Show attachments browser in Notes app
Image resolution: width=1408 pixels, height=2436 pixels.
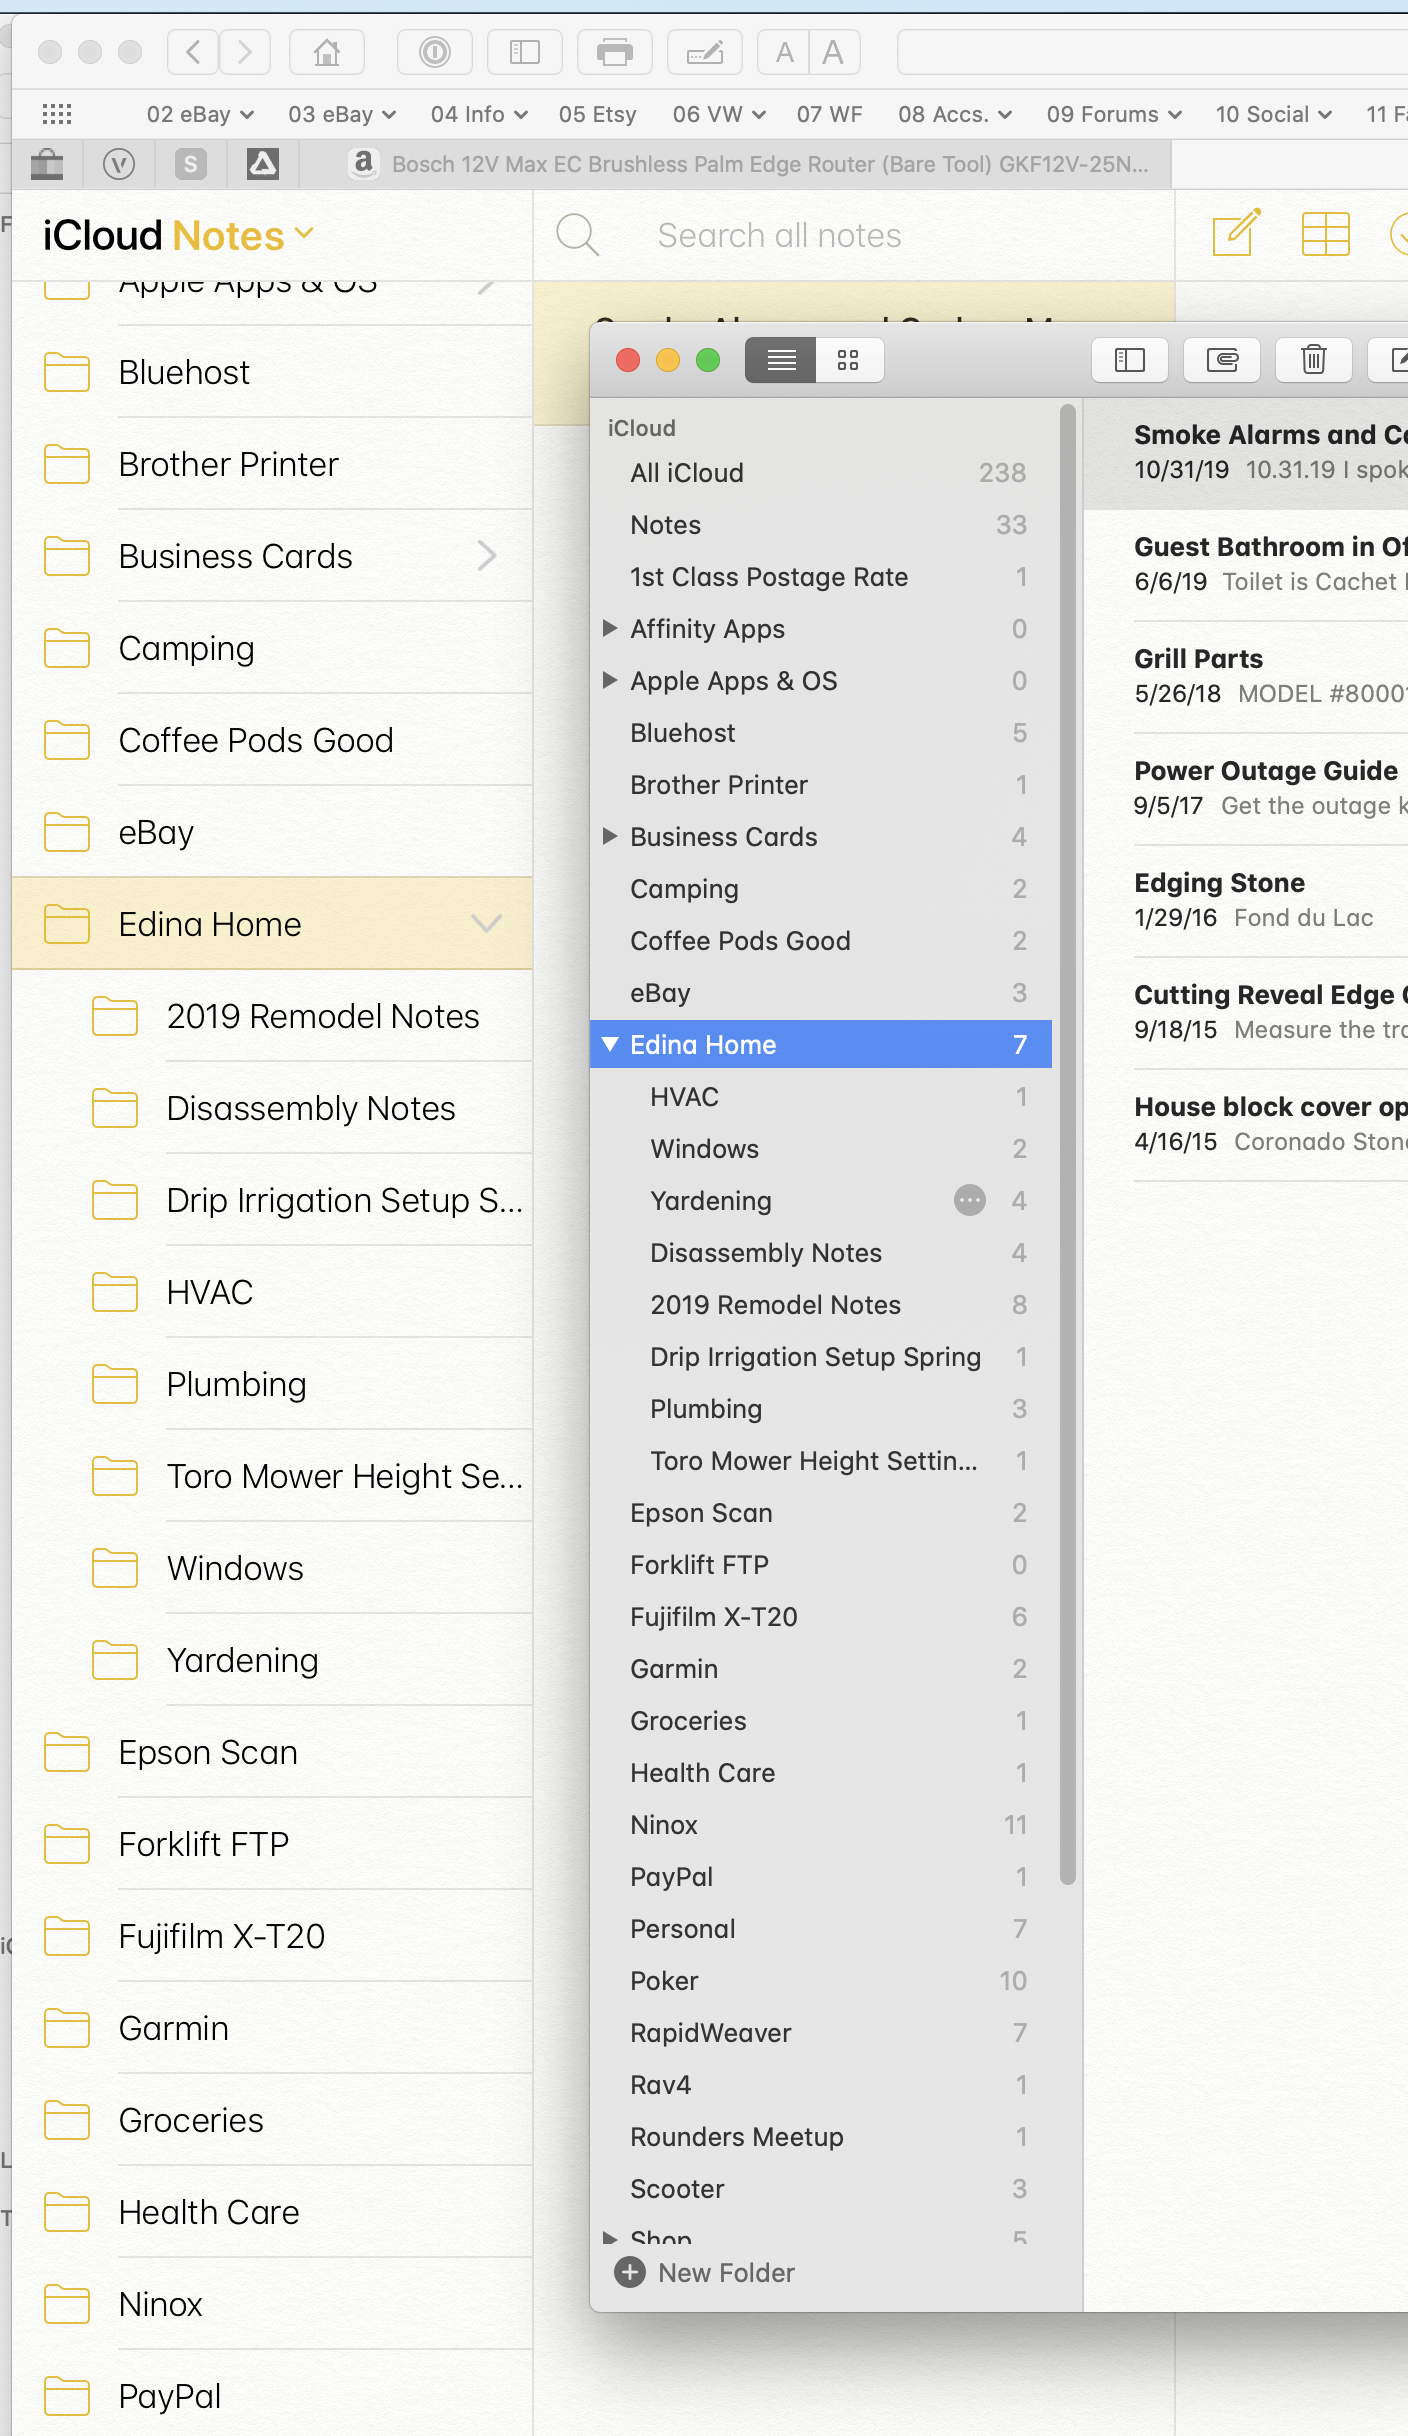[1222, 360]
